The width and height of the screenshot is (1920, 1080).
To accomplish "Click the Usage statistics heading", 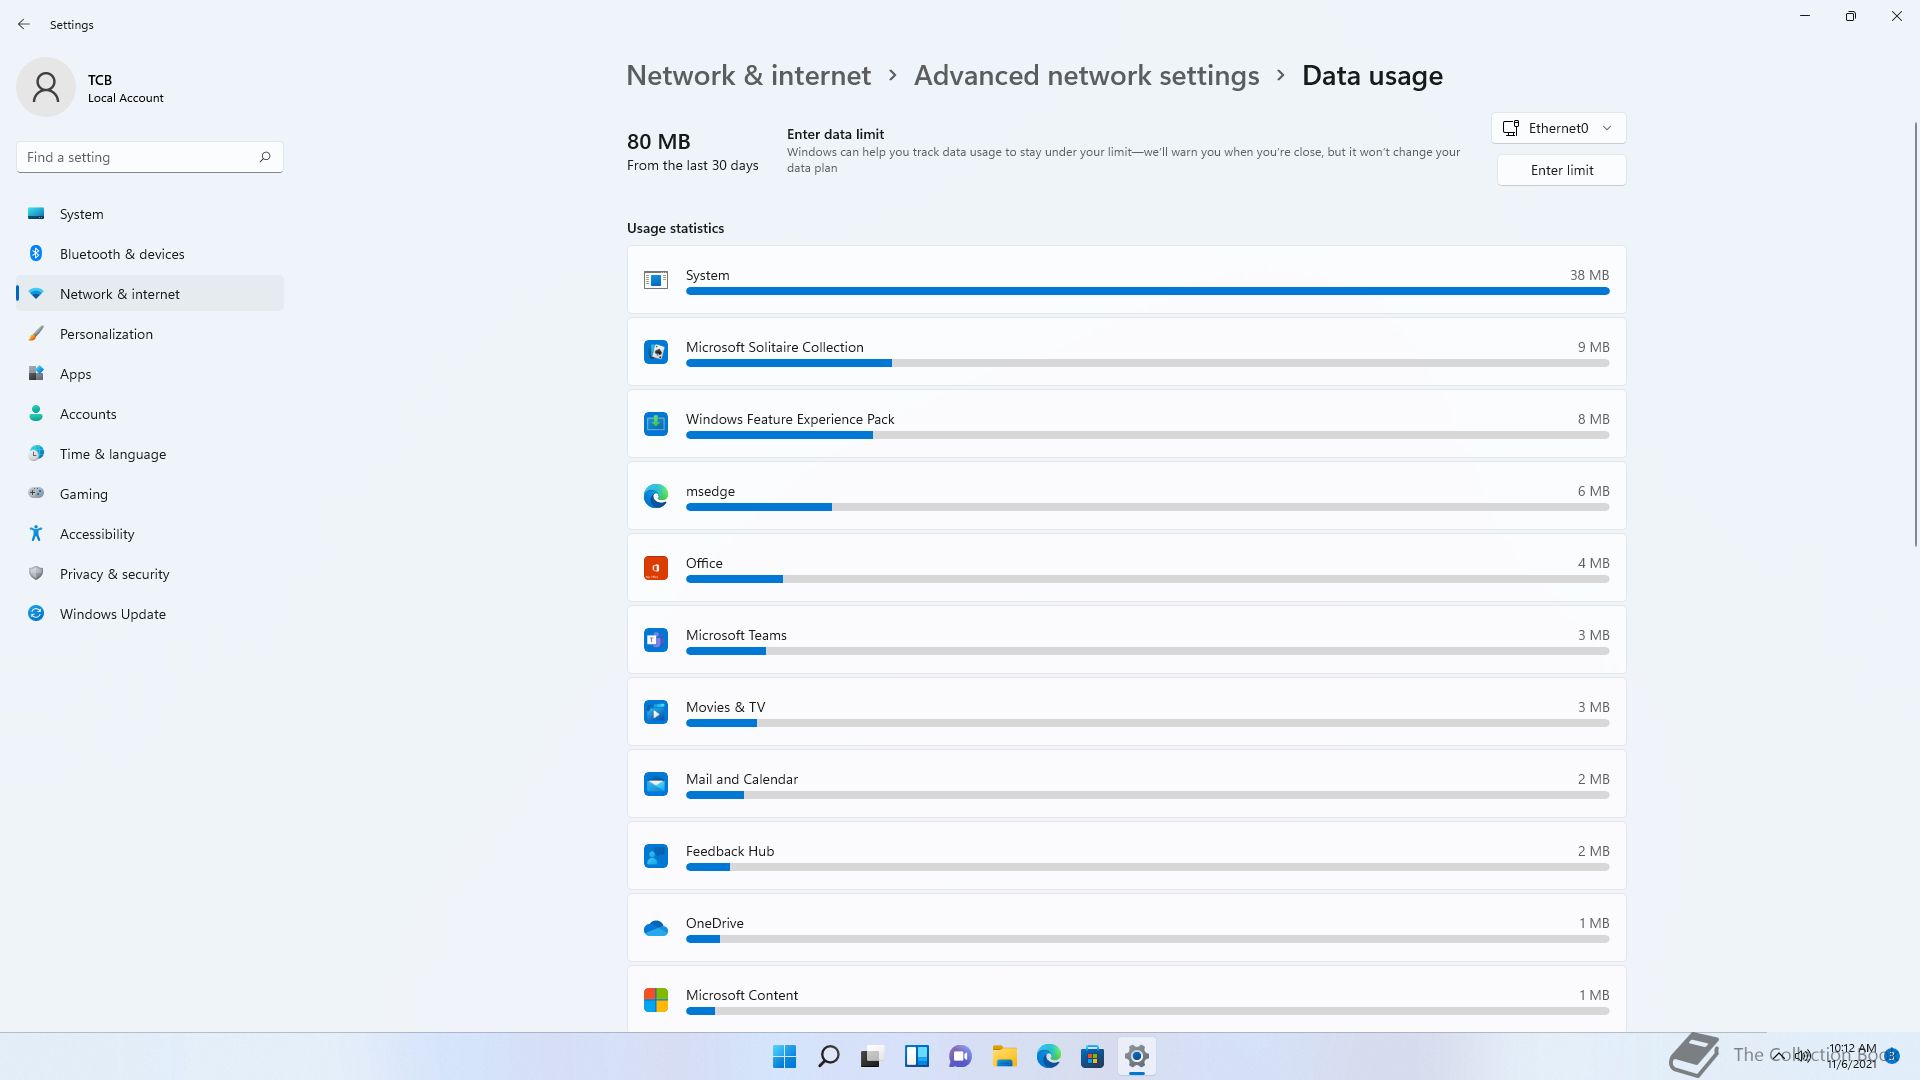I will coord(675,228).
